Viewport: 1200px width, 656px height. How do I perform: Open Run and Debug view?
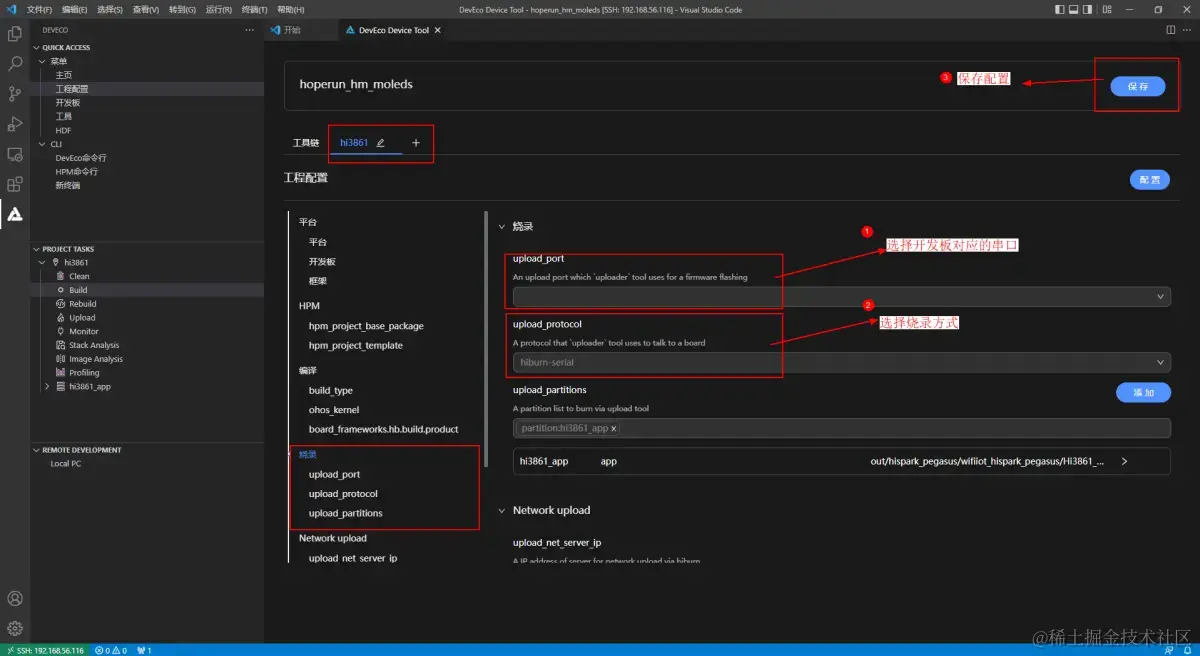click(15, 124)
